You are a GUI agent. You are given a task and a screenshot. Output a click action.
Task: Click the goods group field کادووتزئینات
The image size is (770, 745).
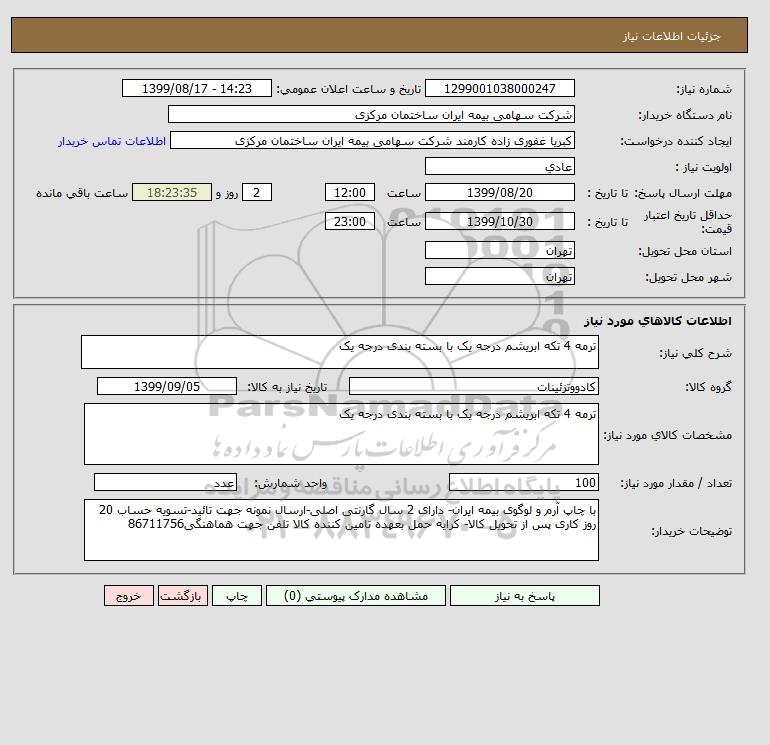tap(473, 386)
